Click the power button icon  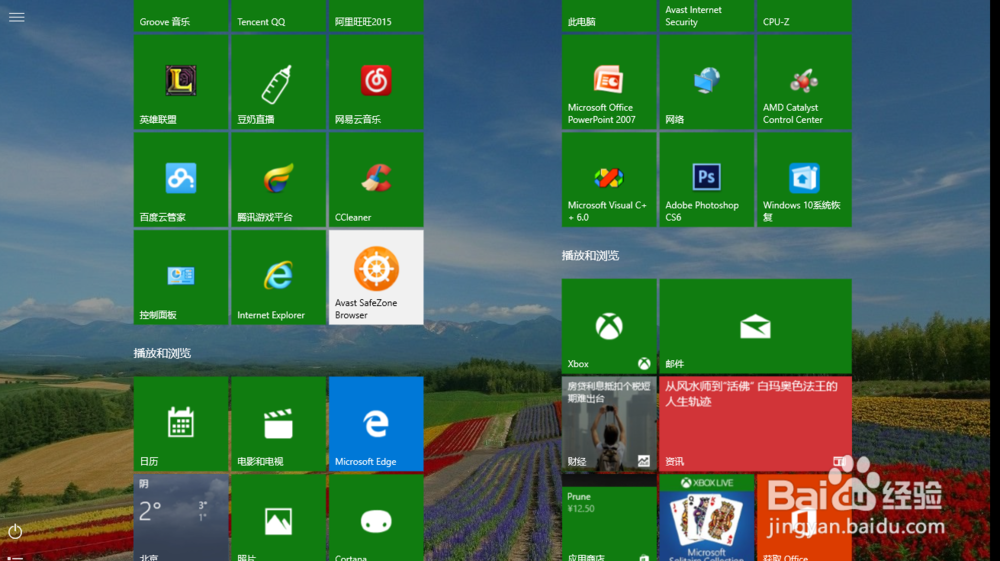[15, 531]
